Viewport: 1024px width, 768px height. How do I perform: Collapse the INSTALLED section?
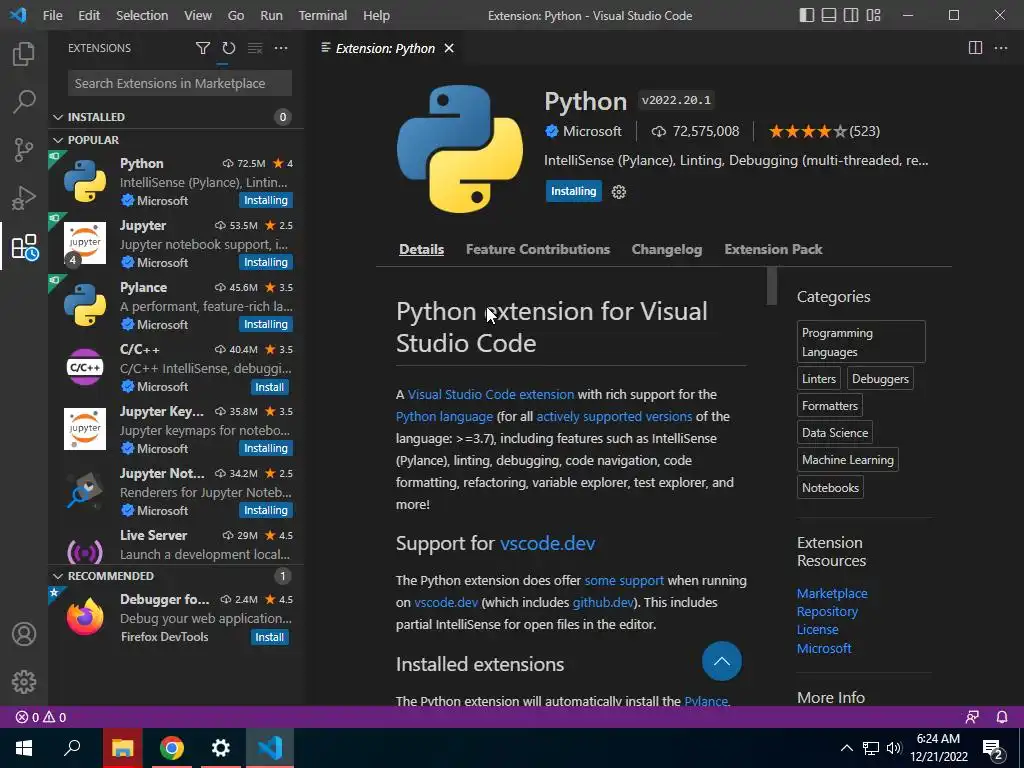click(175, 117)
